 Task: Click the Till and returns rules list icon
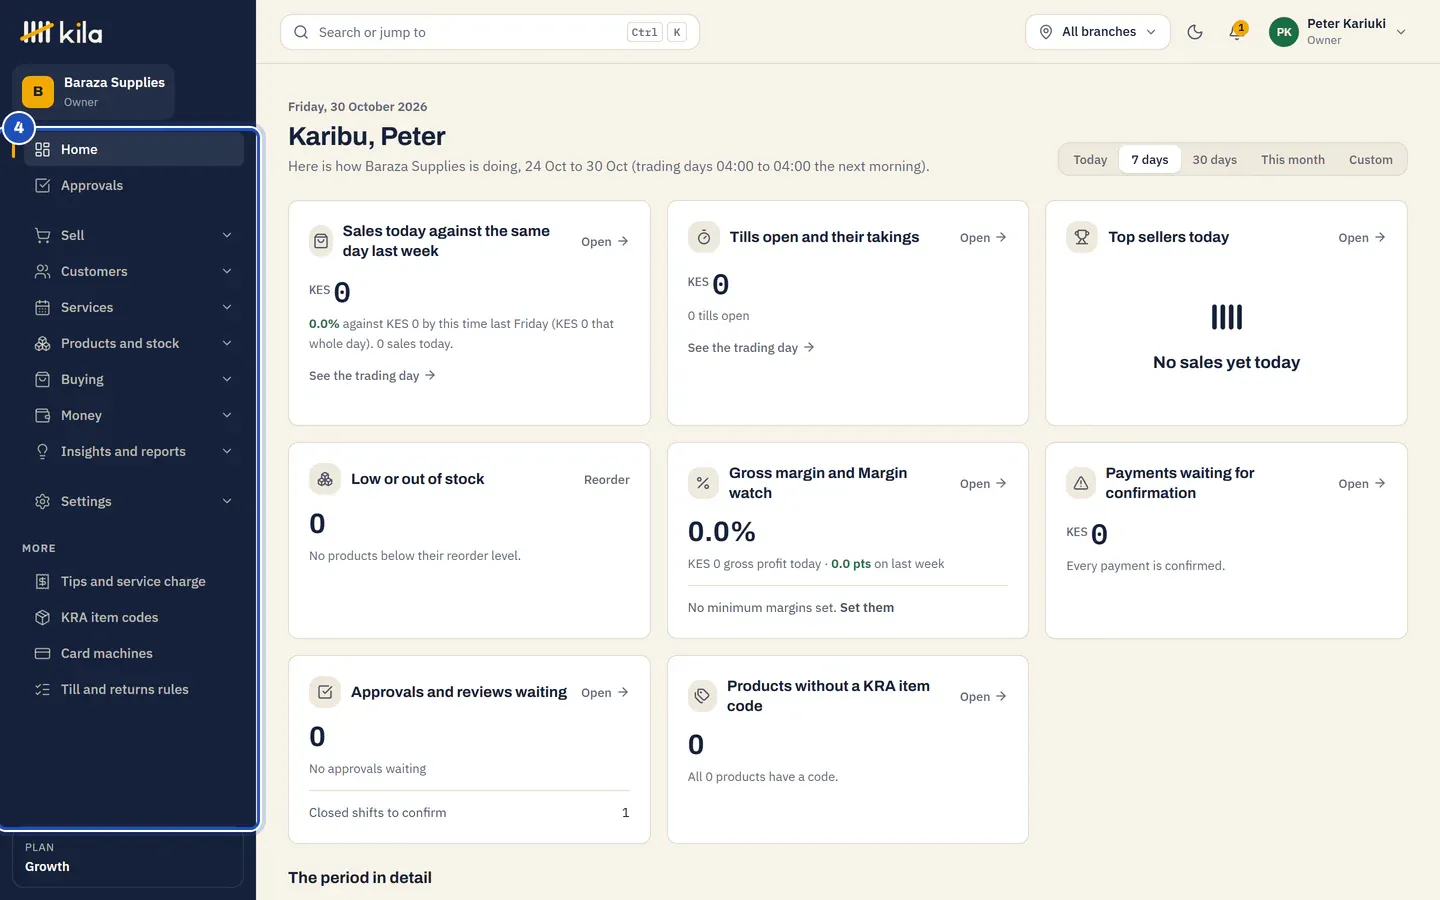point(42,689)
